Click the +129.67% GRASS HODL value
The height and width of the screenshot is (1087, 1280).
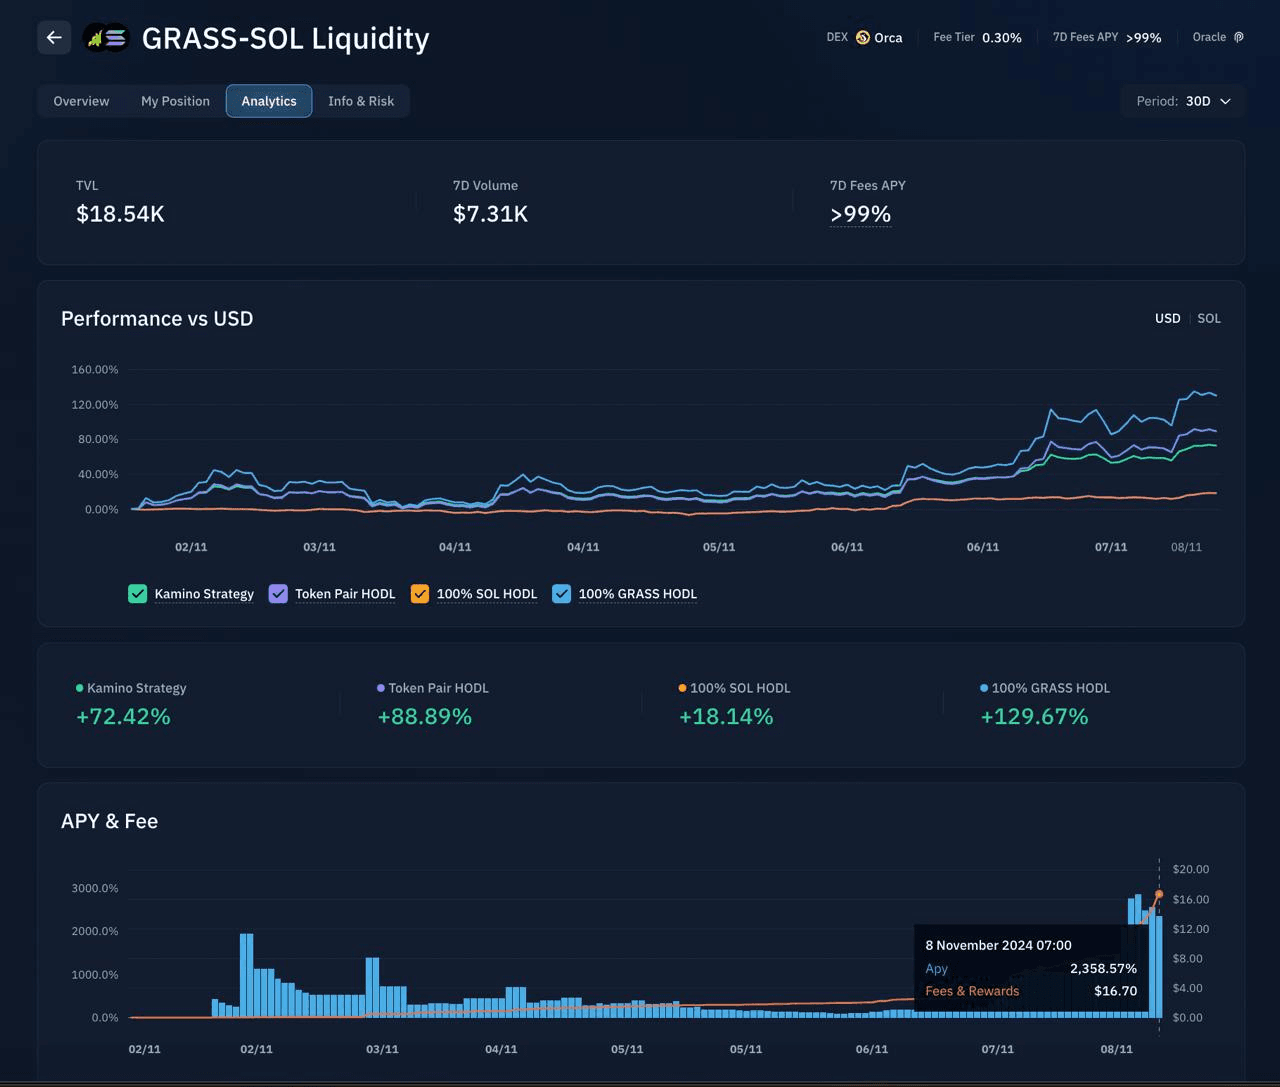click(x=1034, y=717)
